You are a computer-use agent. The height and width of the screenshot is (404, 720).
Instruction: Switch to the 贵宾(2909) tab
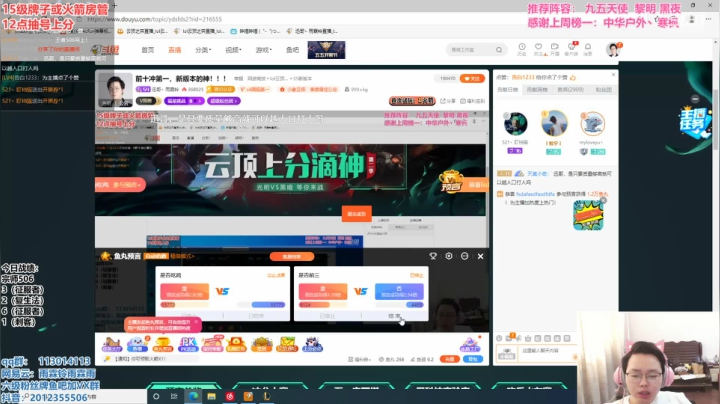[x=570, y=90]
